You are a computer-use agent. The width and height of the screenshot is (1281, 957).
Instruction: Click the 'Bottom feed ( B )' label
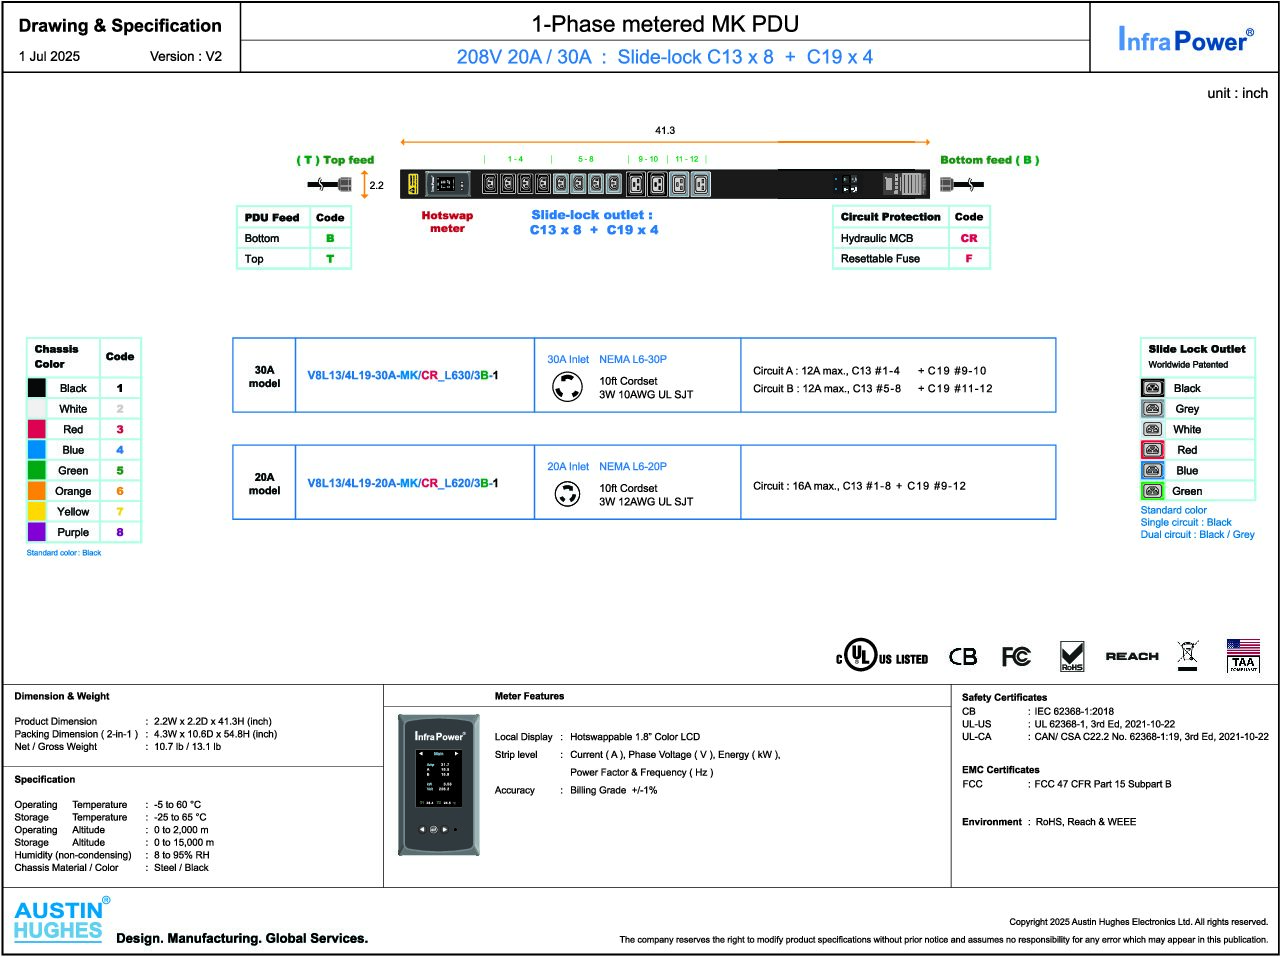click(x=989, y=160)
